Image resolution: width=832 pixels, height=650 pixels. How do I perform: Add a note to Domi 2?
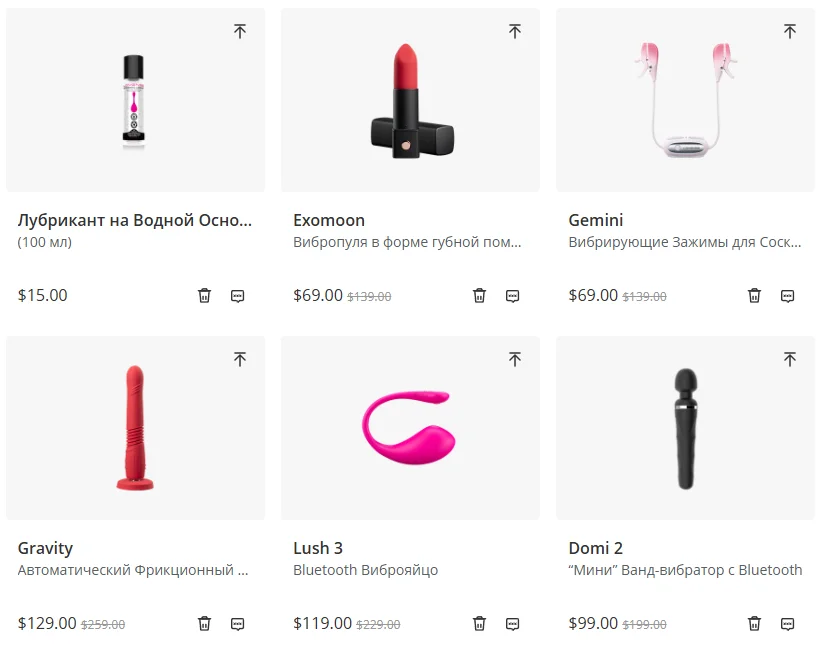787,624
